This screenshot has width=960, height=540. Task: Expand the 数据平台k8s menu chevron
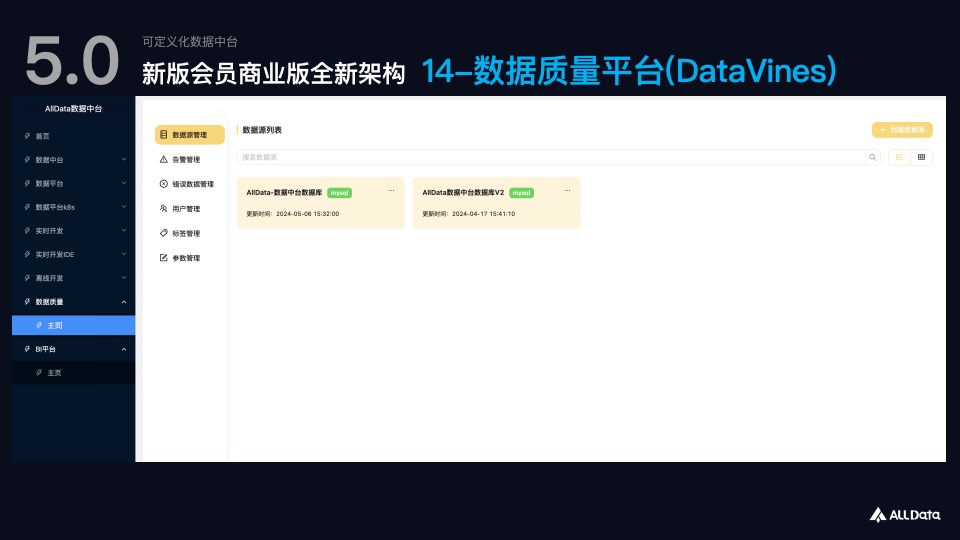coord(124,207)
